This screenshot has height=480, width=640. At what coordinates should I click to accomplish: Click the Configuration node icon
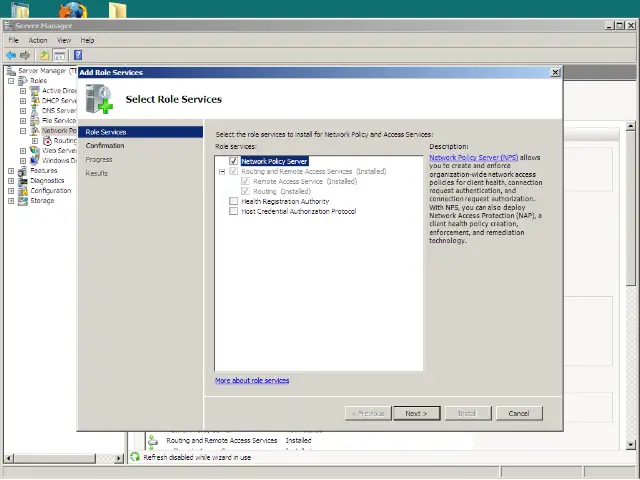tap(23, 191)
